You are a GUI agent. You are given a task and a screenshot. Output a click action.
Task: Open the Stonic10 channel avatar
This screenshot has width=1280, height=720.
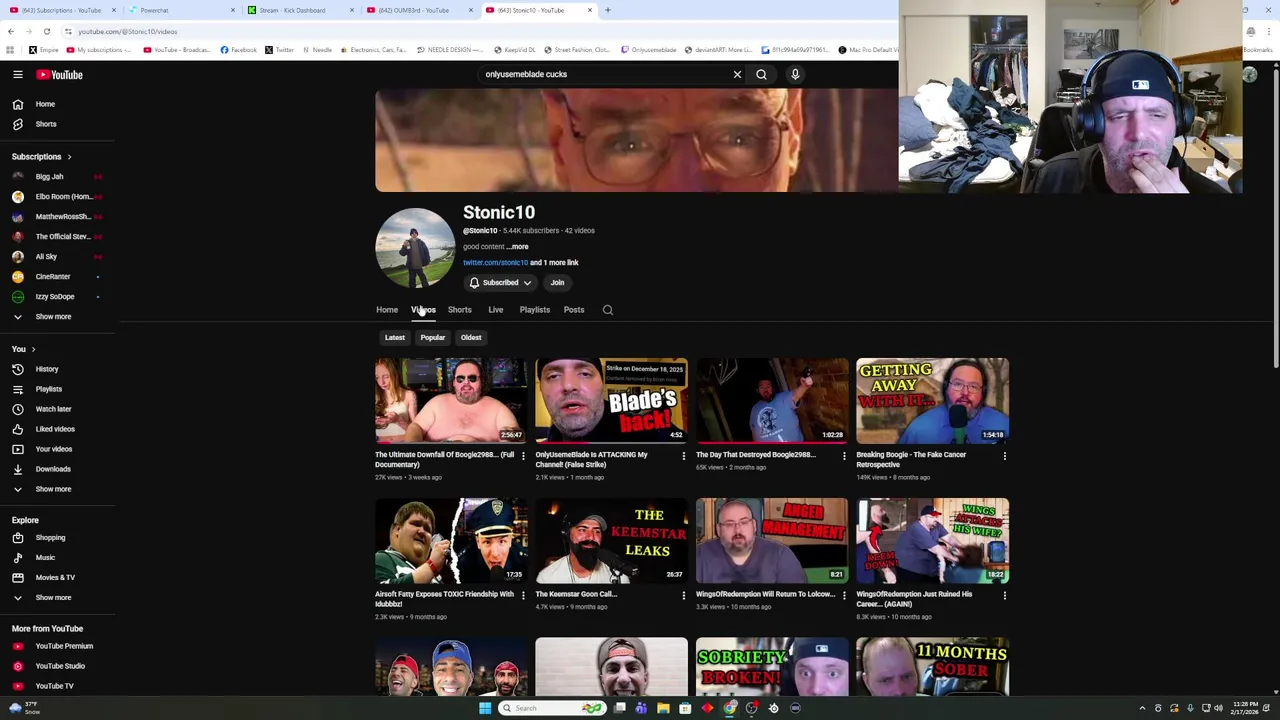pos(415,248)
